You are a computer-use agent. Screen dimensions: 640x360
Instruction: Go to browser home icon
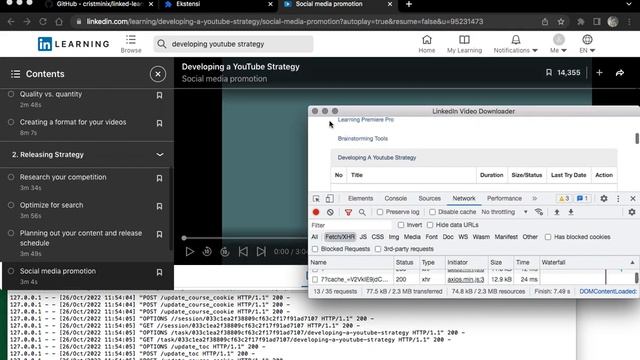[x=59, y=22]
